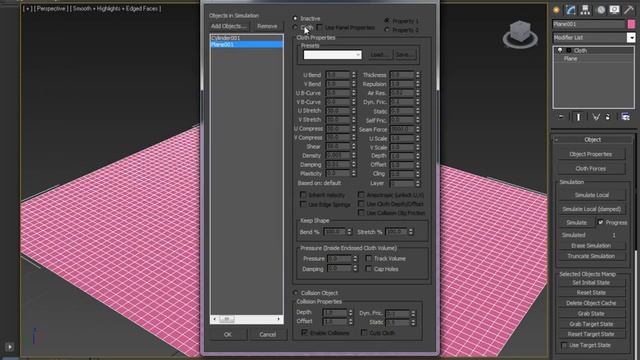The width and height of the screenshot is (640, 360).
Task: Toggle Inherit Velocity checkbox
Action: [x=303, y=195]
